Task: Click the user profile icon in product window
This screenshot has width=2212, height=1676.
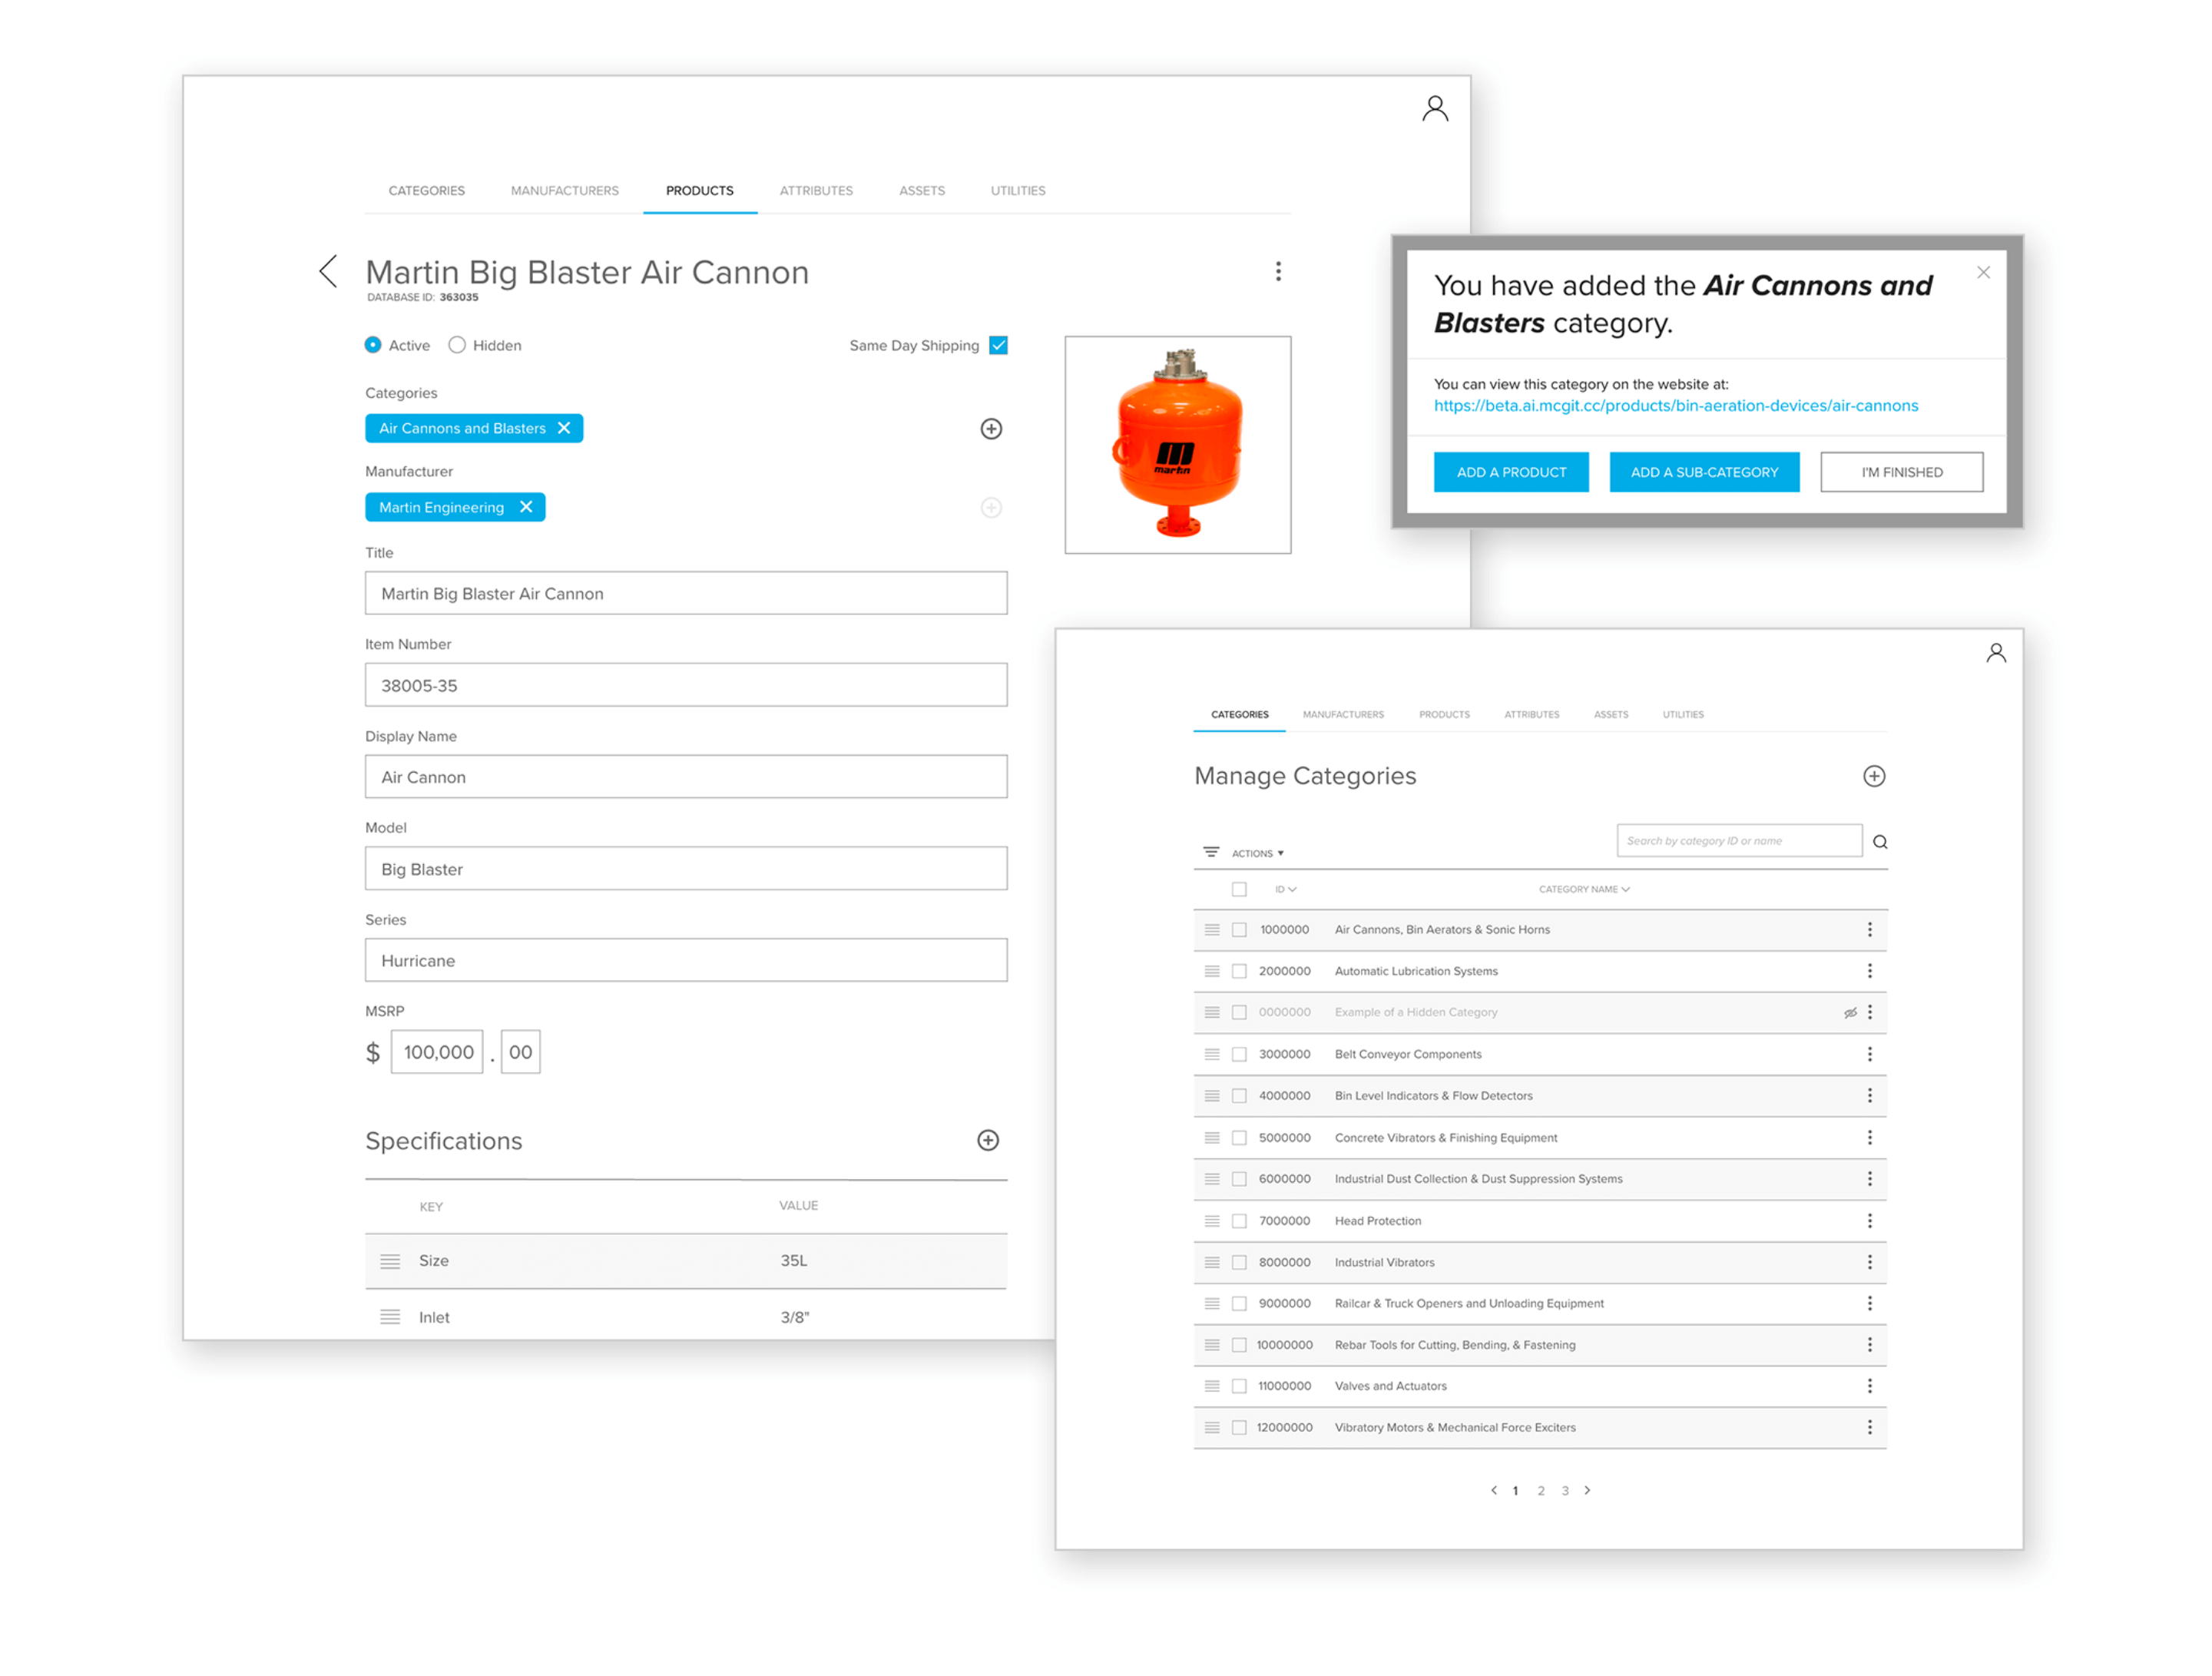Action: point(1434,108)
